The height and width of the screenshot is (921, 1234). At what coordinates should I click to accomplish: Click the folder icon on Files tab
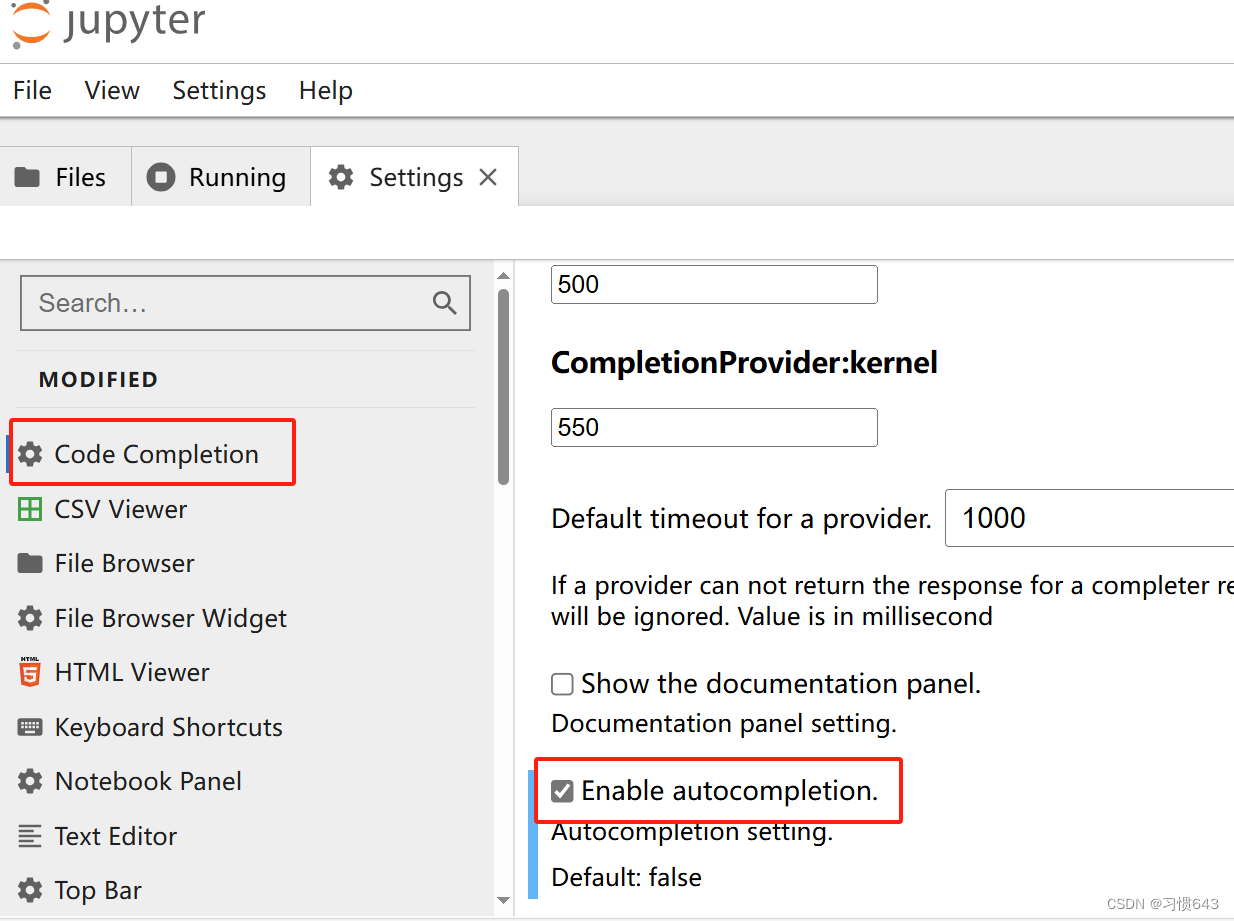[27, 177]
